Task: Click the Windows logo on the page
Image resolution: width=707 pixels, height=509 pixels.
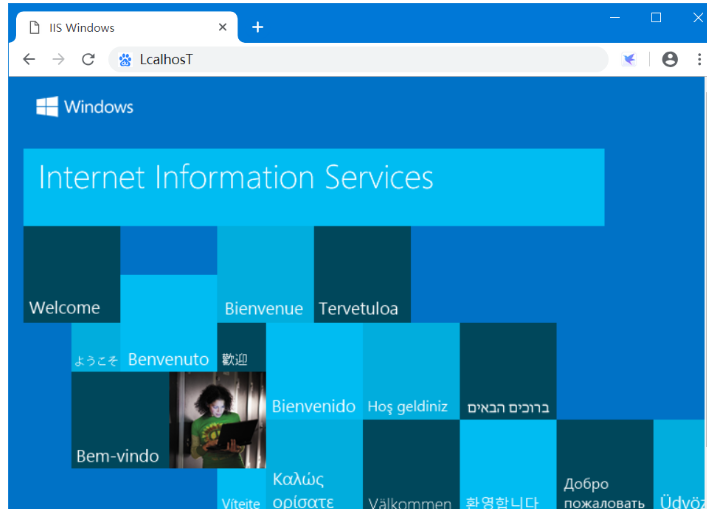Action: click(85, 107)
